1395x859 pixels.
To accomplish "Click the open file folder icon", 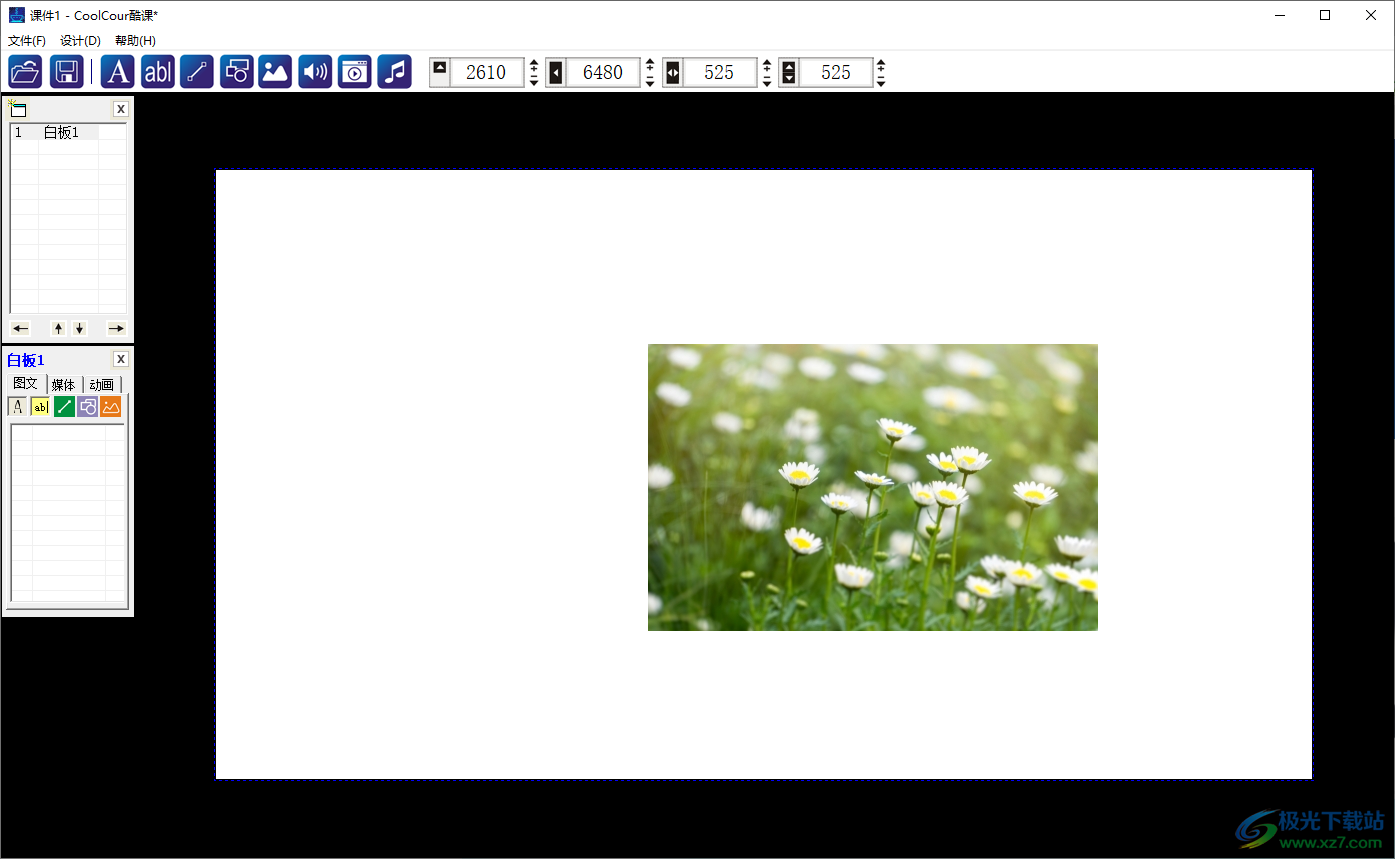I will pos(25,72).
